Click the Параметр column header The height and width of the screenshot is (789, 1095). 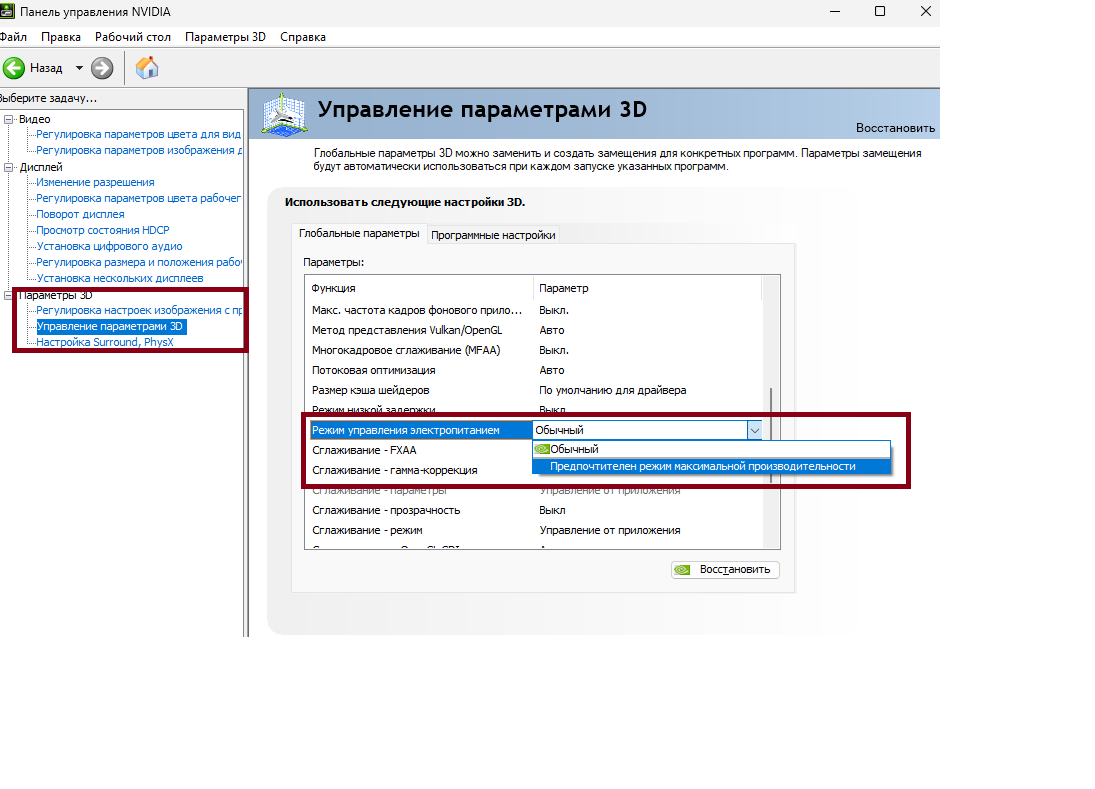(647, 288)
